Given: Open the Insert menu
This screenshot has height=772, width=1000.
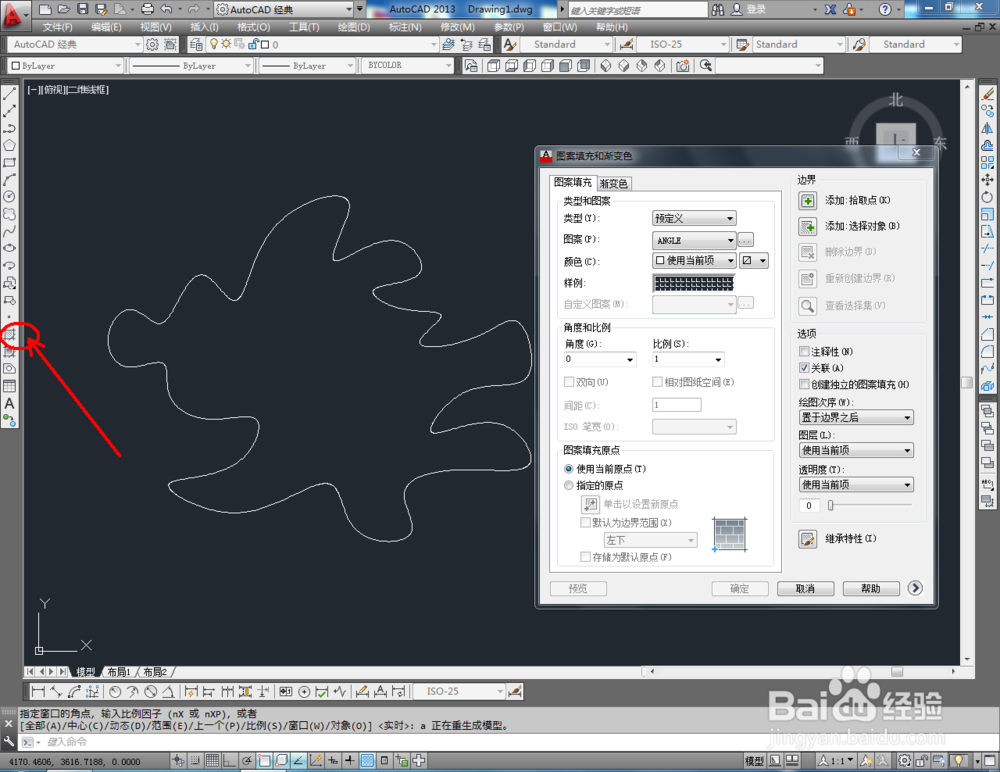Looking at the screenshot, I should tap(204, 27).
